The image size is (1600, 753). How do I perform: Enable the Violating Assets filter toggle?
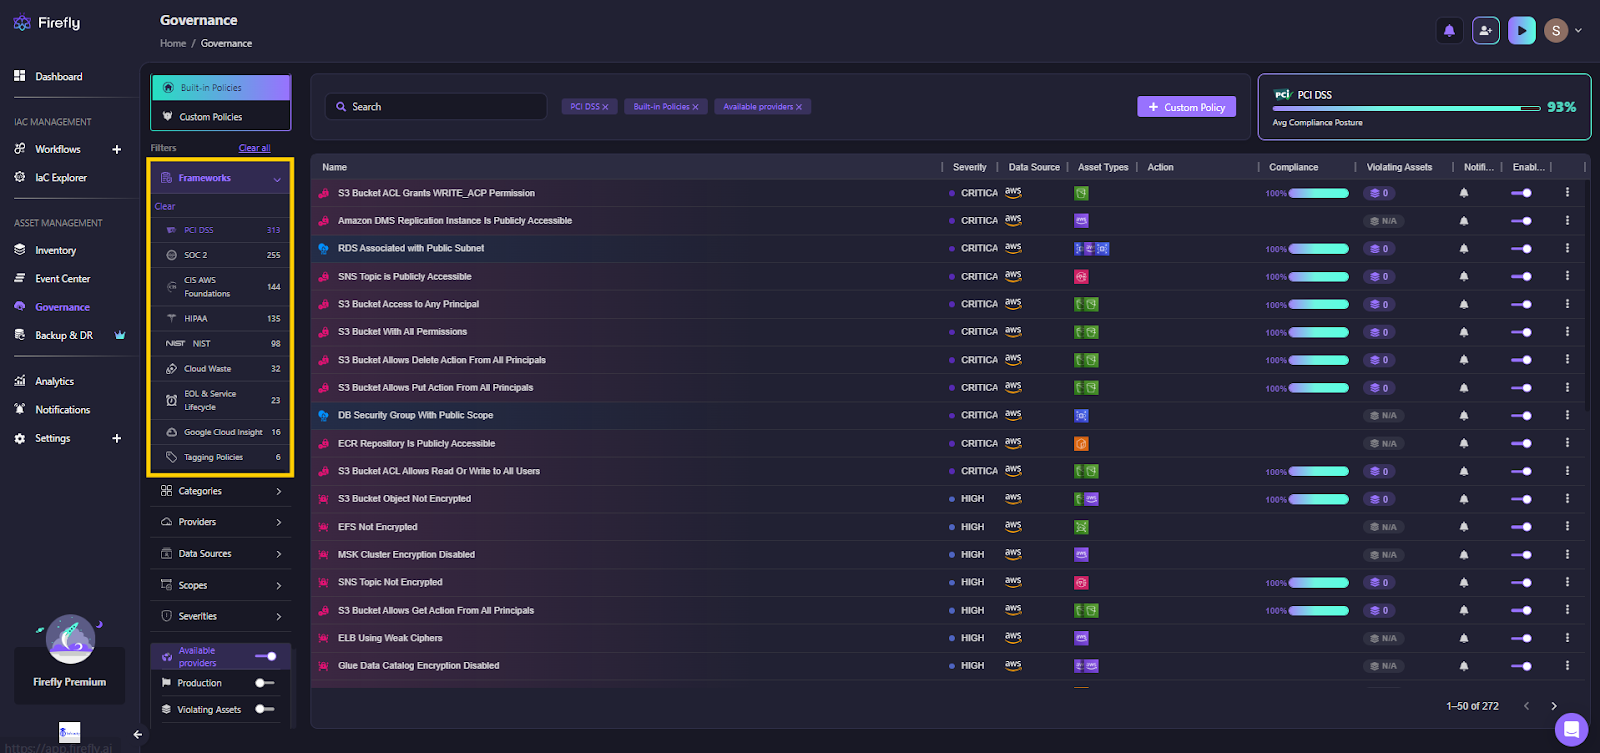[x=264, y=709]
